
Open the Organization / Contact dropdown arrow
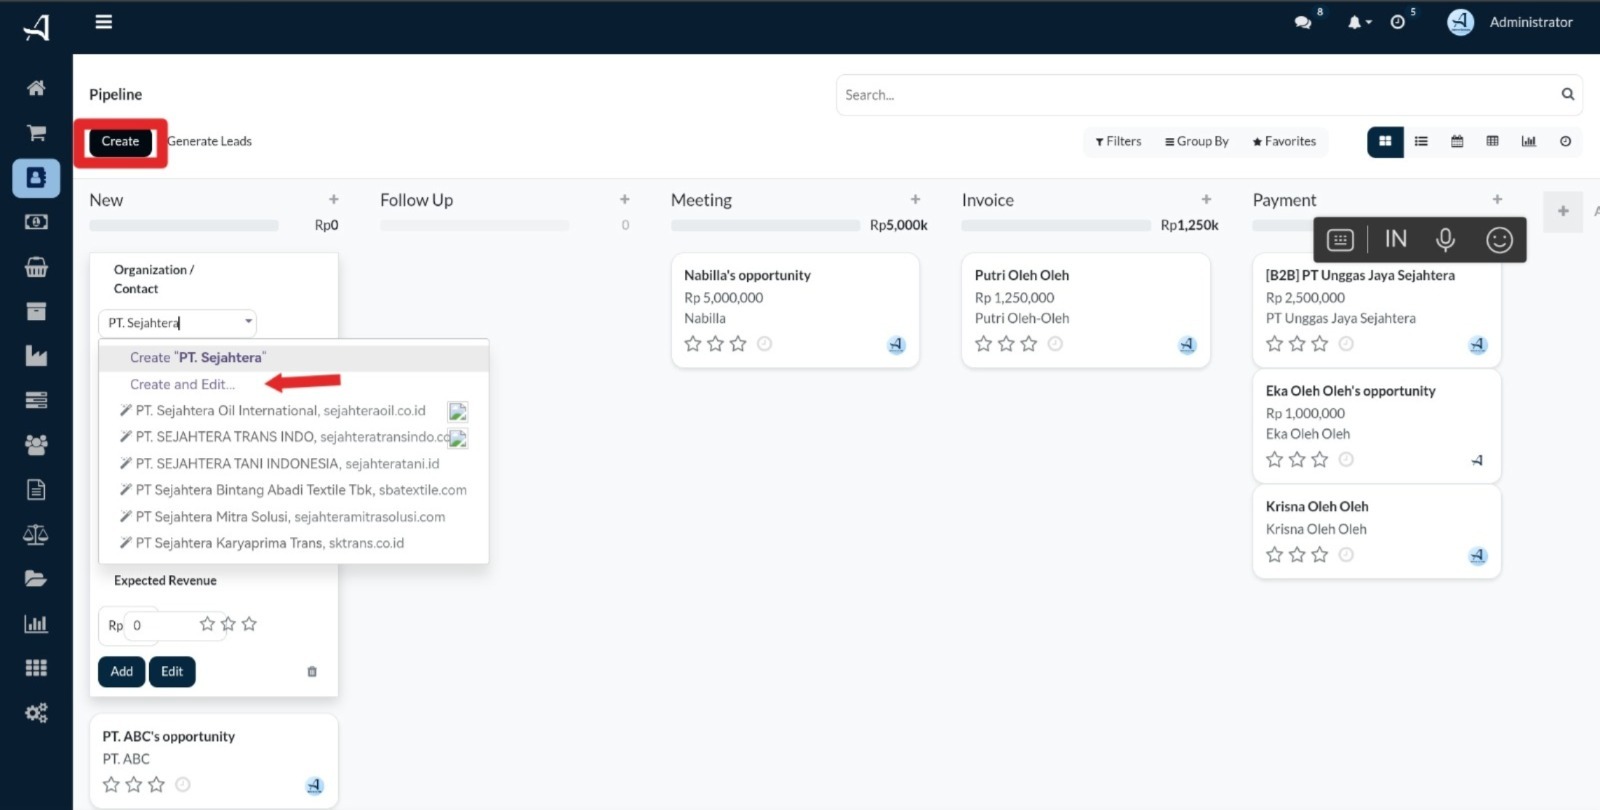[248, 322]
